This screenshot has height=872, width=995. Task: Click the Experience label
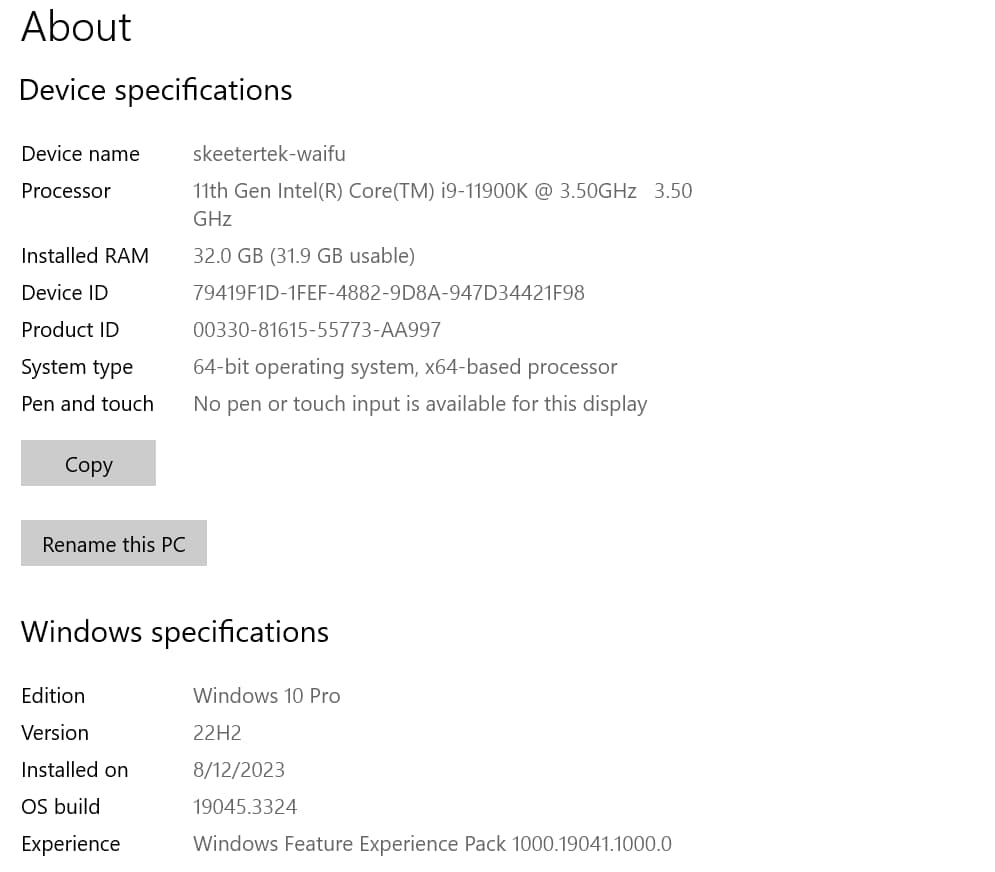70,844
